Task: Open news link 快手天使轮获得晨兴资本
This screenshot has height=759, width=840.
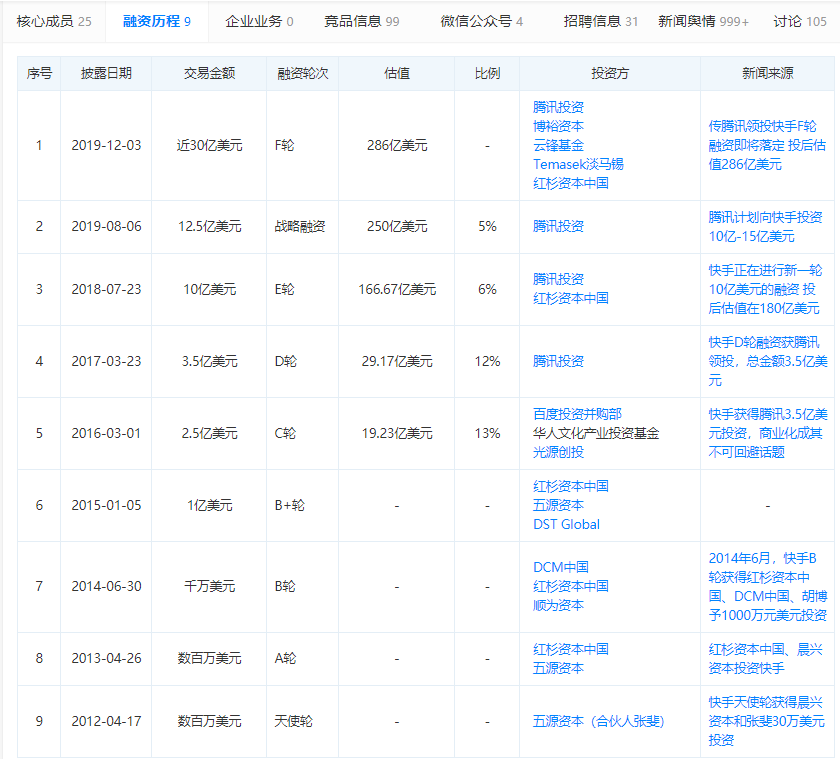Action: 767,721
